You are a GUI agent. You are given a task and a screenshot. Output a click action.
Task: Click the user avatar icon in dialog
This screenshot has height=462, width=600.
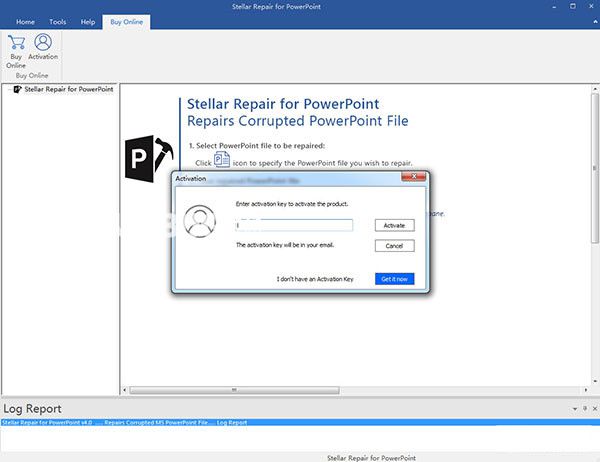pos(199,221)
